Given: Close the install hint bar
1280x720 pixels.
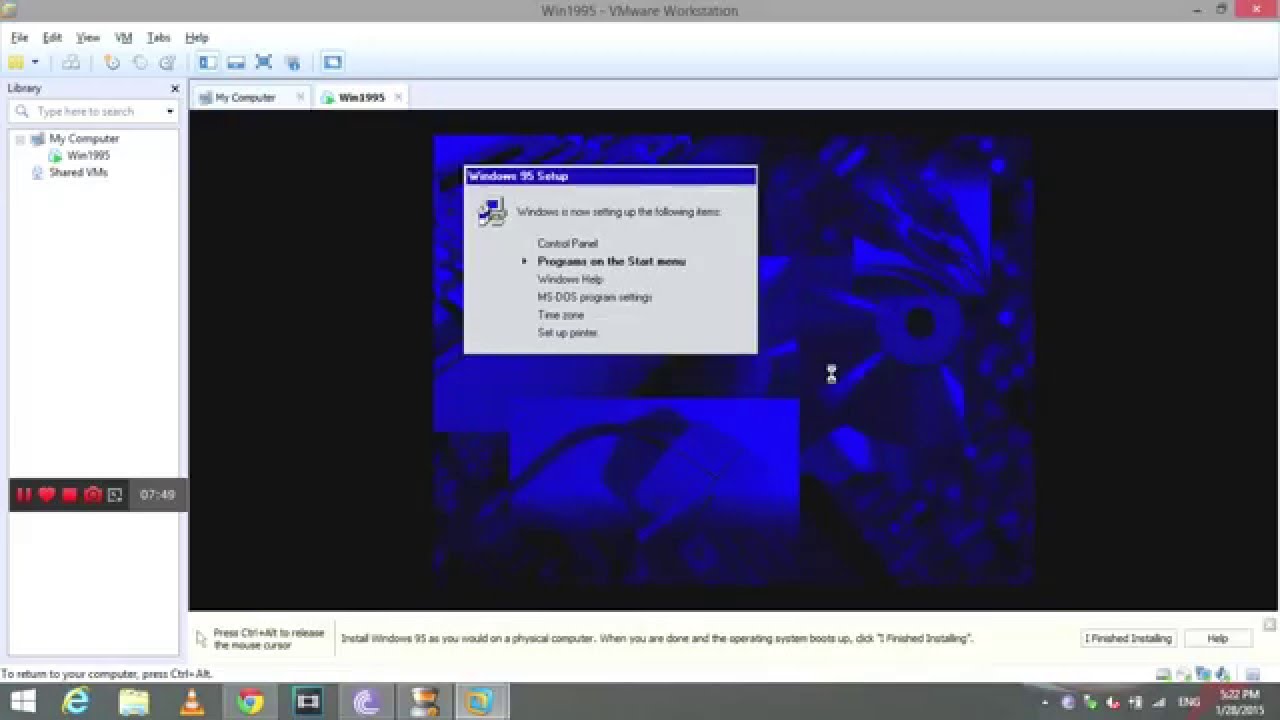Looking at the screenshot, I should click(1269, 625).
